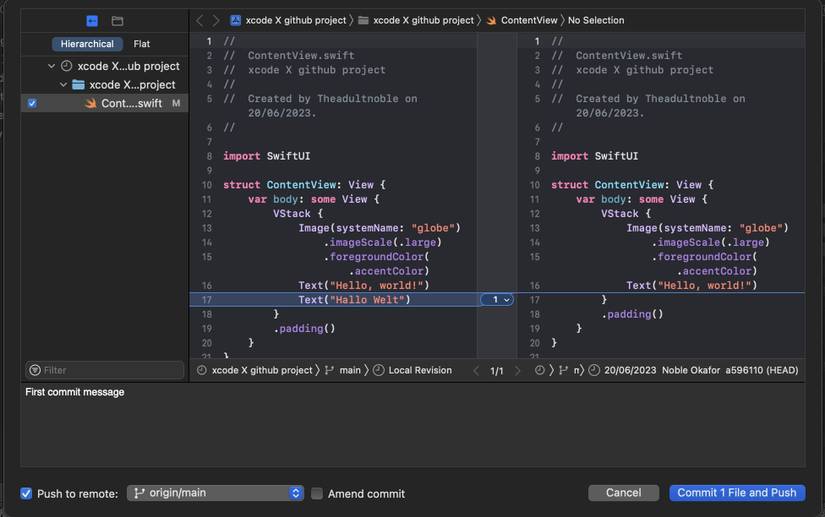
Task: Switch to Flat view tab
Action: tap(142, 44)
